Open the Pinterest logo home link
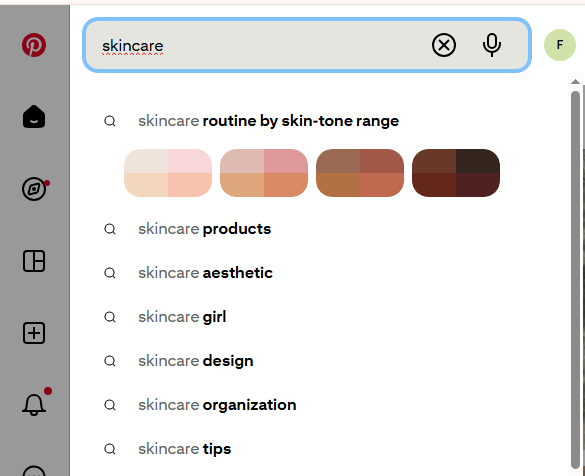 point(34,45)
